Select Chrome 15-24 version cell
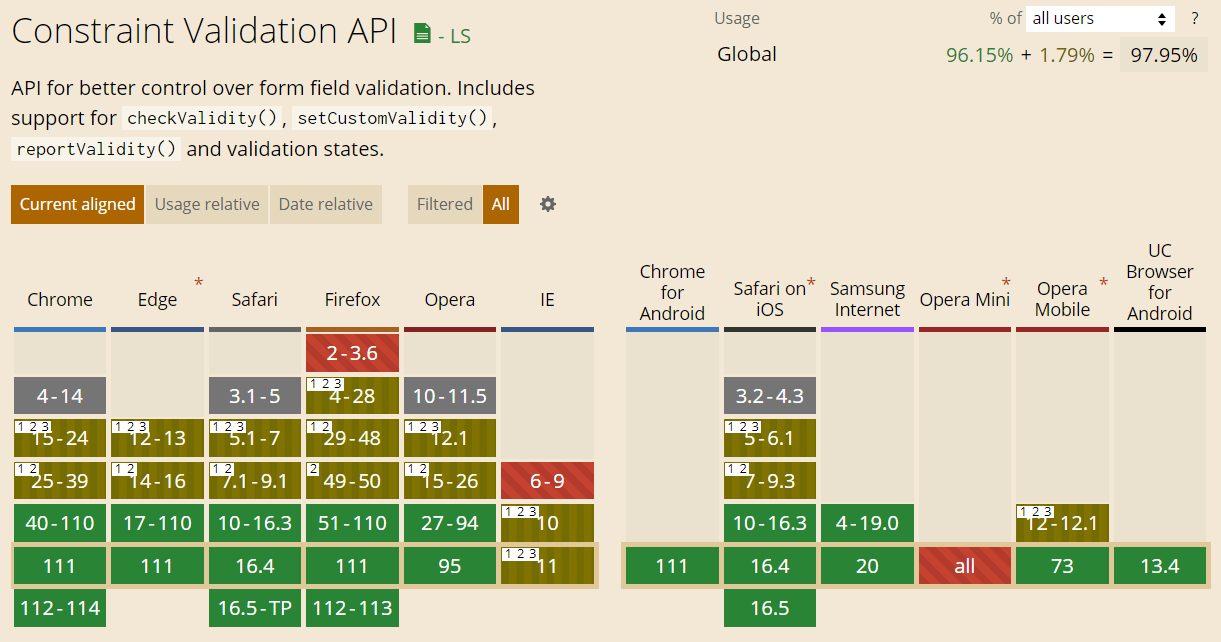This screenshot has width=1221, height=642. click(x=60, y=438)
